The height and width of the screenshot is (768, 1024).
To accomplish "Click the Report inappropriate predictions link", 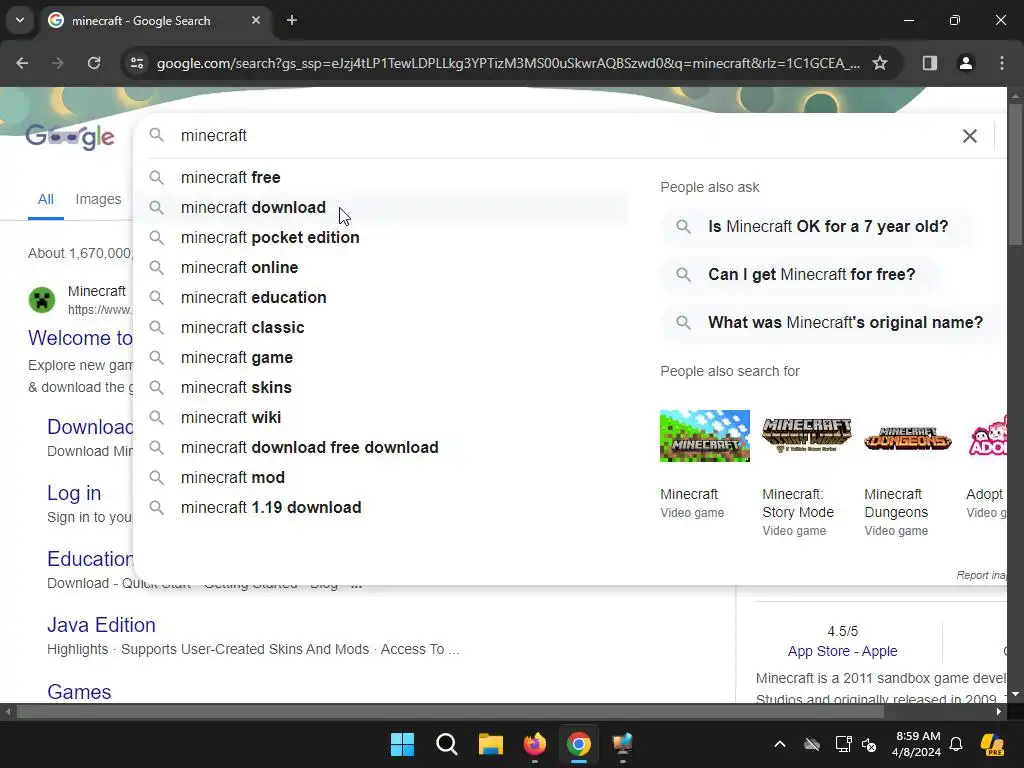I will 981,575.
